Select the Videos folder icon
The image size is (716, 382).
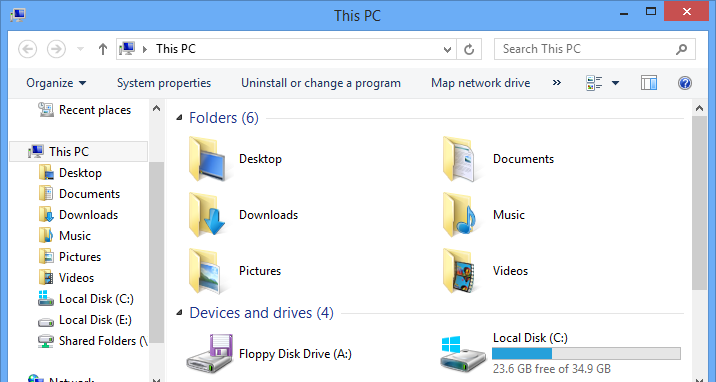[x=459, y=271]
